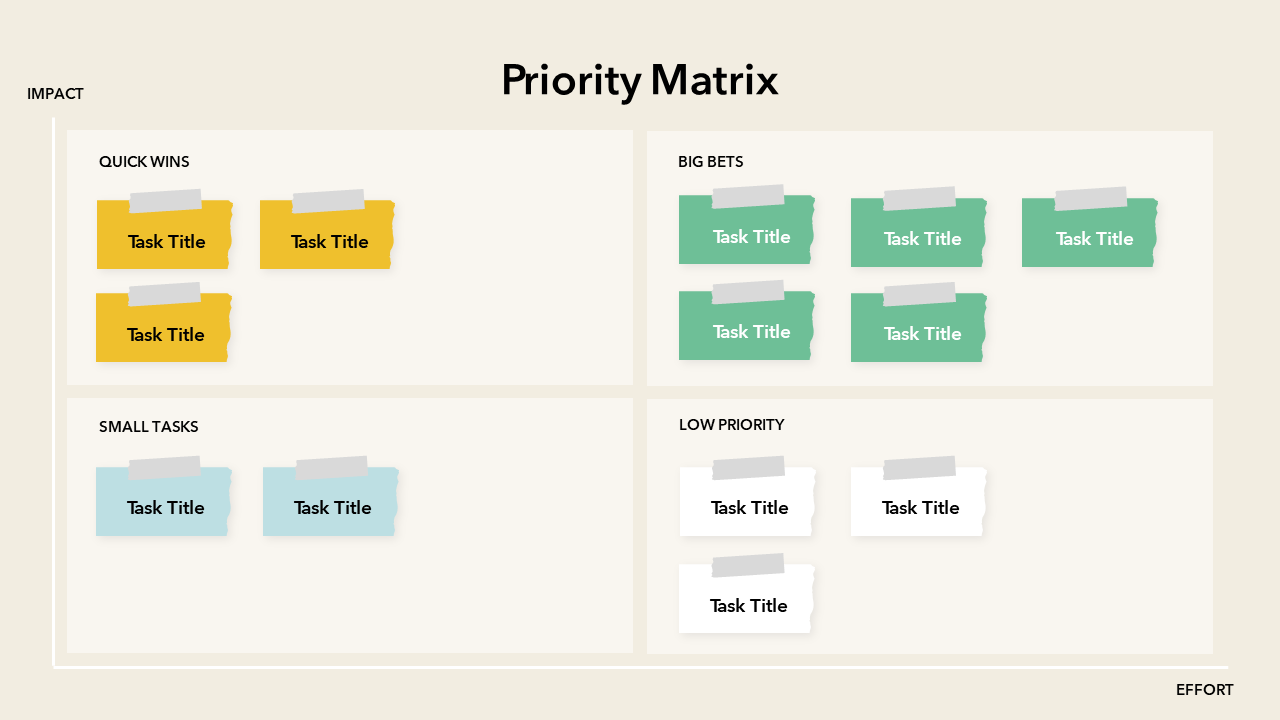
Task: Select first white note in Low Priority top row
Action: coord(747,505)
